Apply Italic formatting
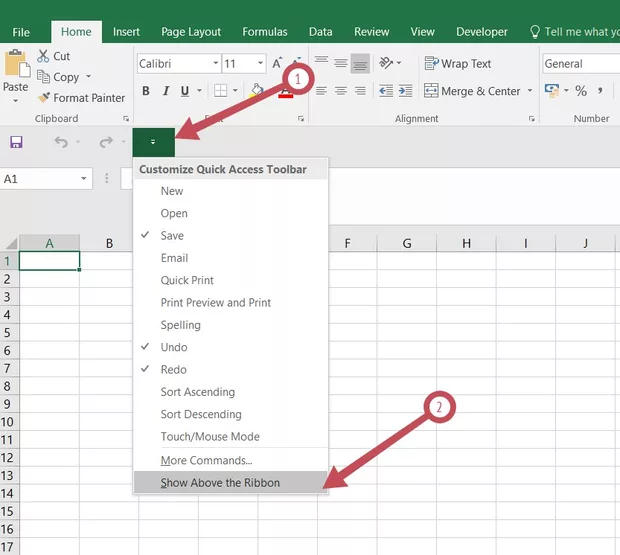 tap(167, 92)
